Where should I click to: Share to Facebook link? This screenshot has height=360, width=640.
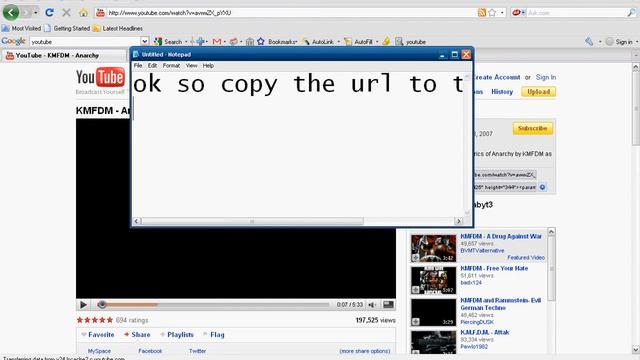[x=150, y=351]
